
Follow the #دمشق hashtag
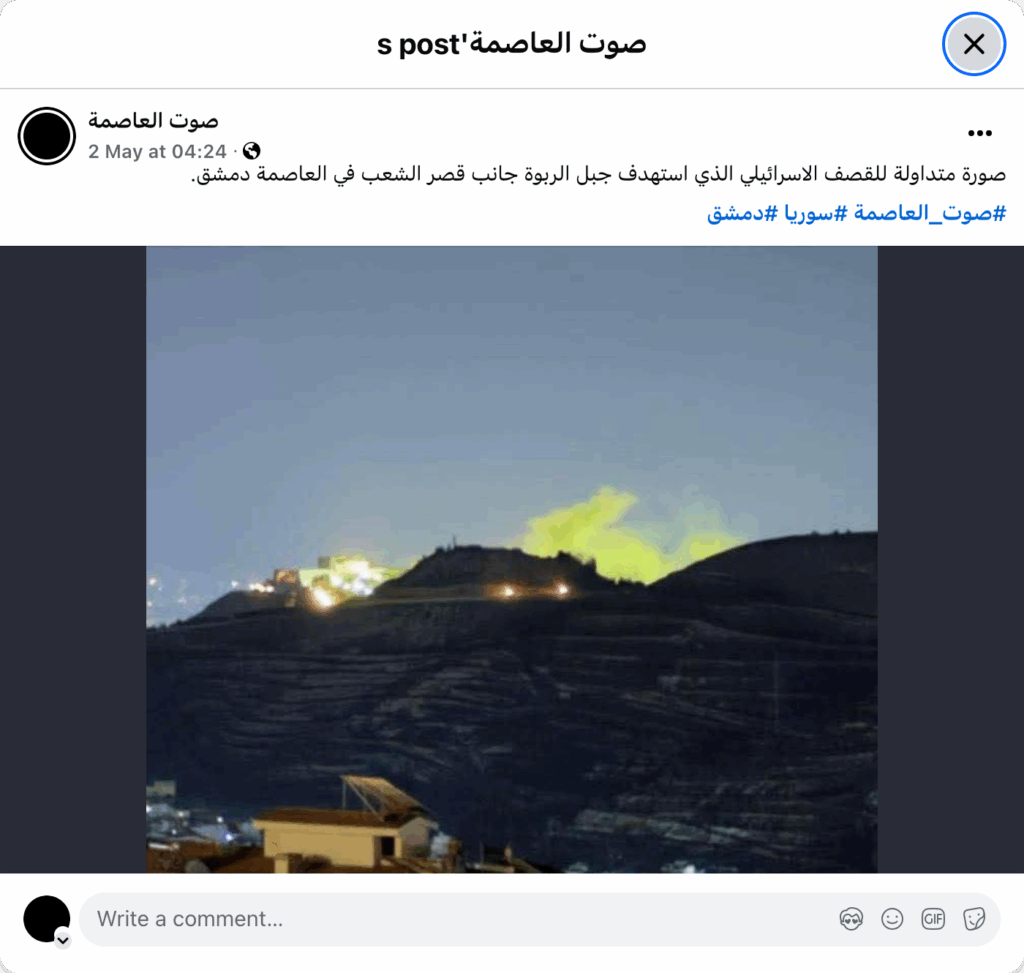743,213
